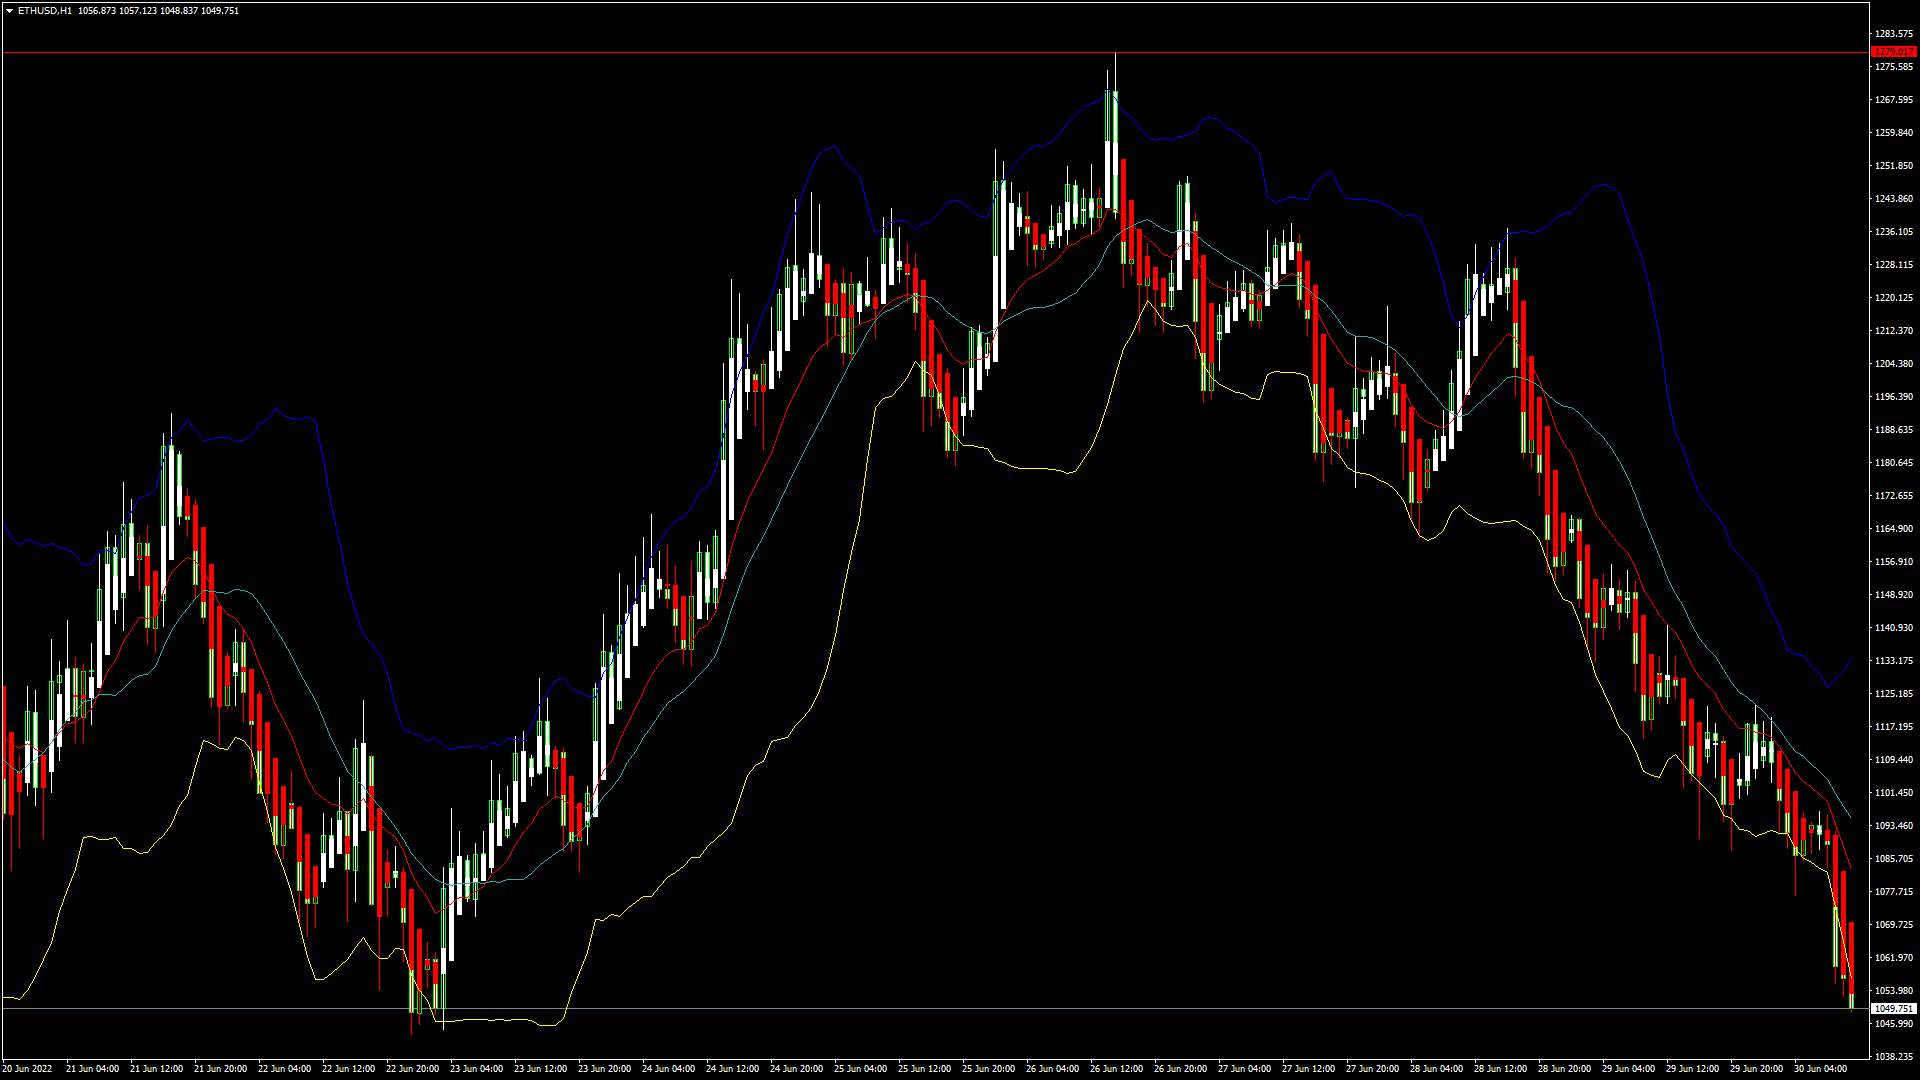This screenshot has width=1920, height=1080.
Task: Click the 1220.125 price axis label
Action: pyautogui.click(x=1893, y=298)
